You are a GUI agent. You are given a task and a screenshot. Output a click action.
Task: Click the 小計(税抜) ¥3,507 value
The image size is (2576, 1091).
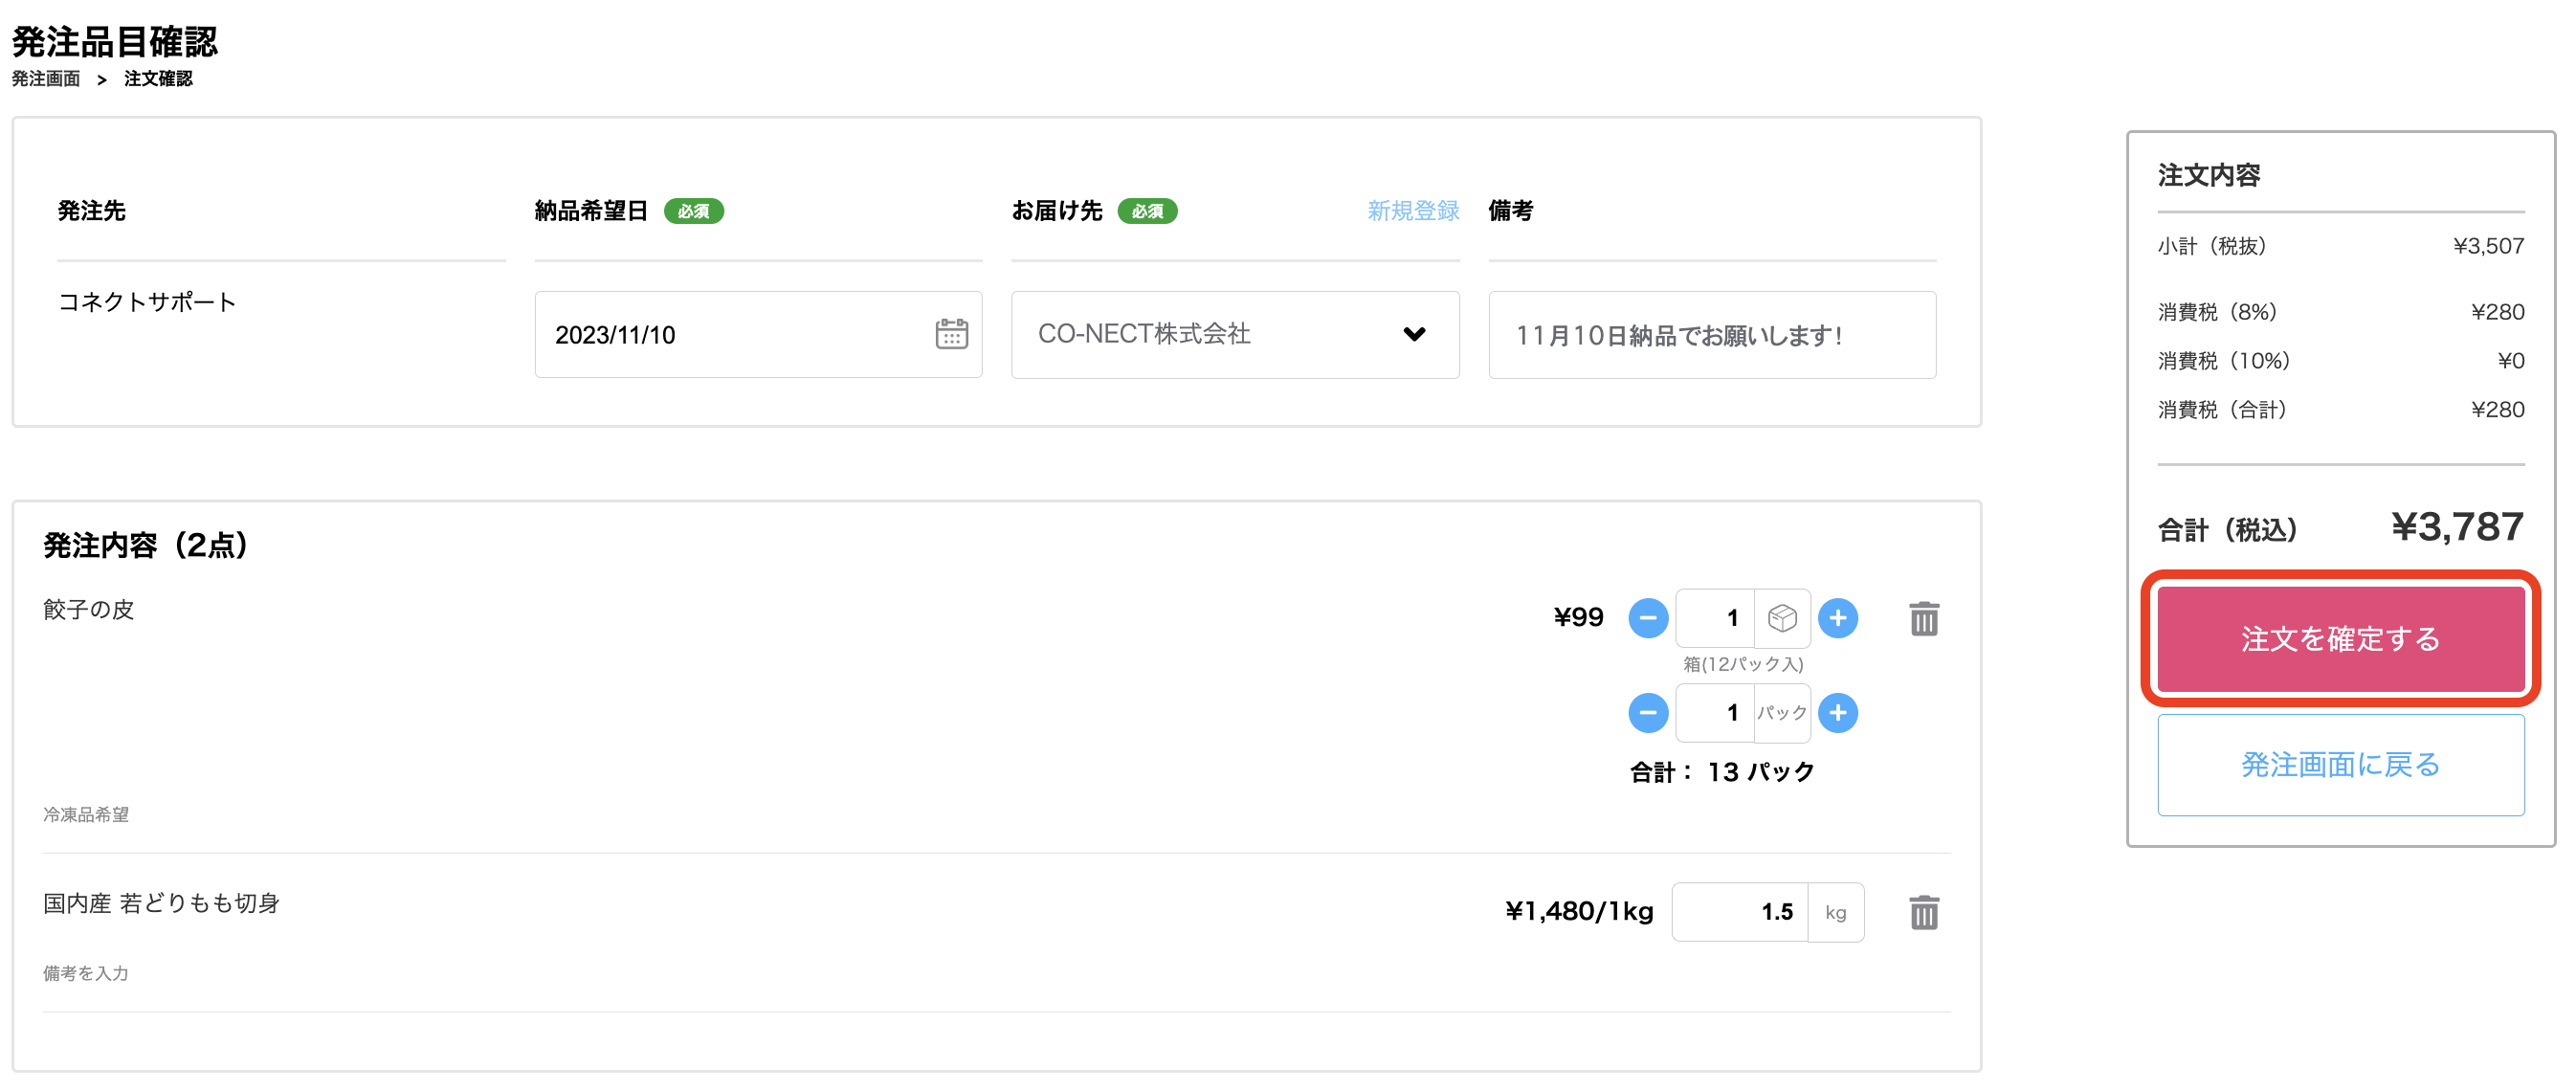coord(2488,246)
